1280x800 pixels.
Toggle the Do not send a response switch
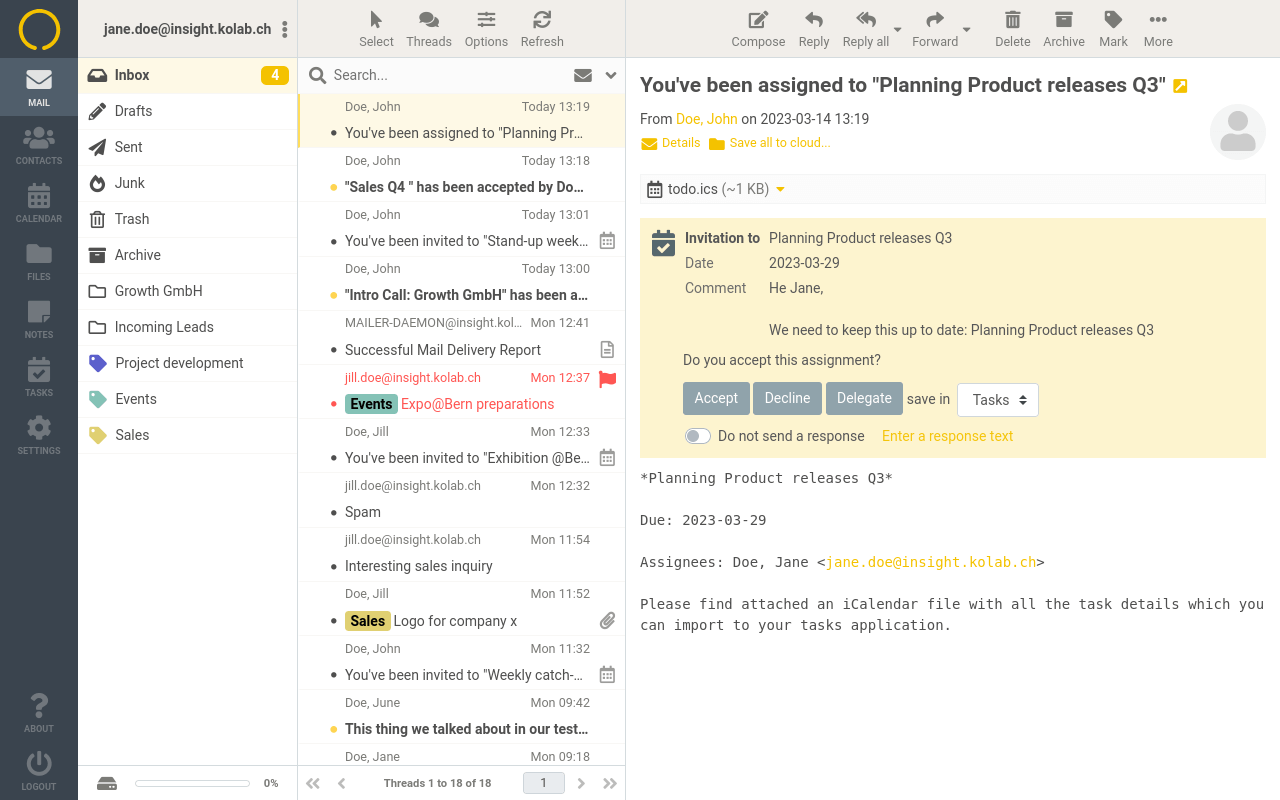[x=698, y=436]
